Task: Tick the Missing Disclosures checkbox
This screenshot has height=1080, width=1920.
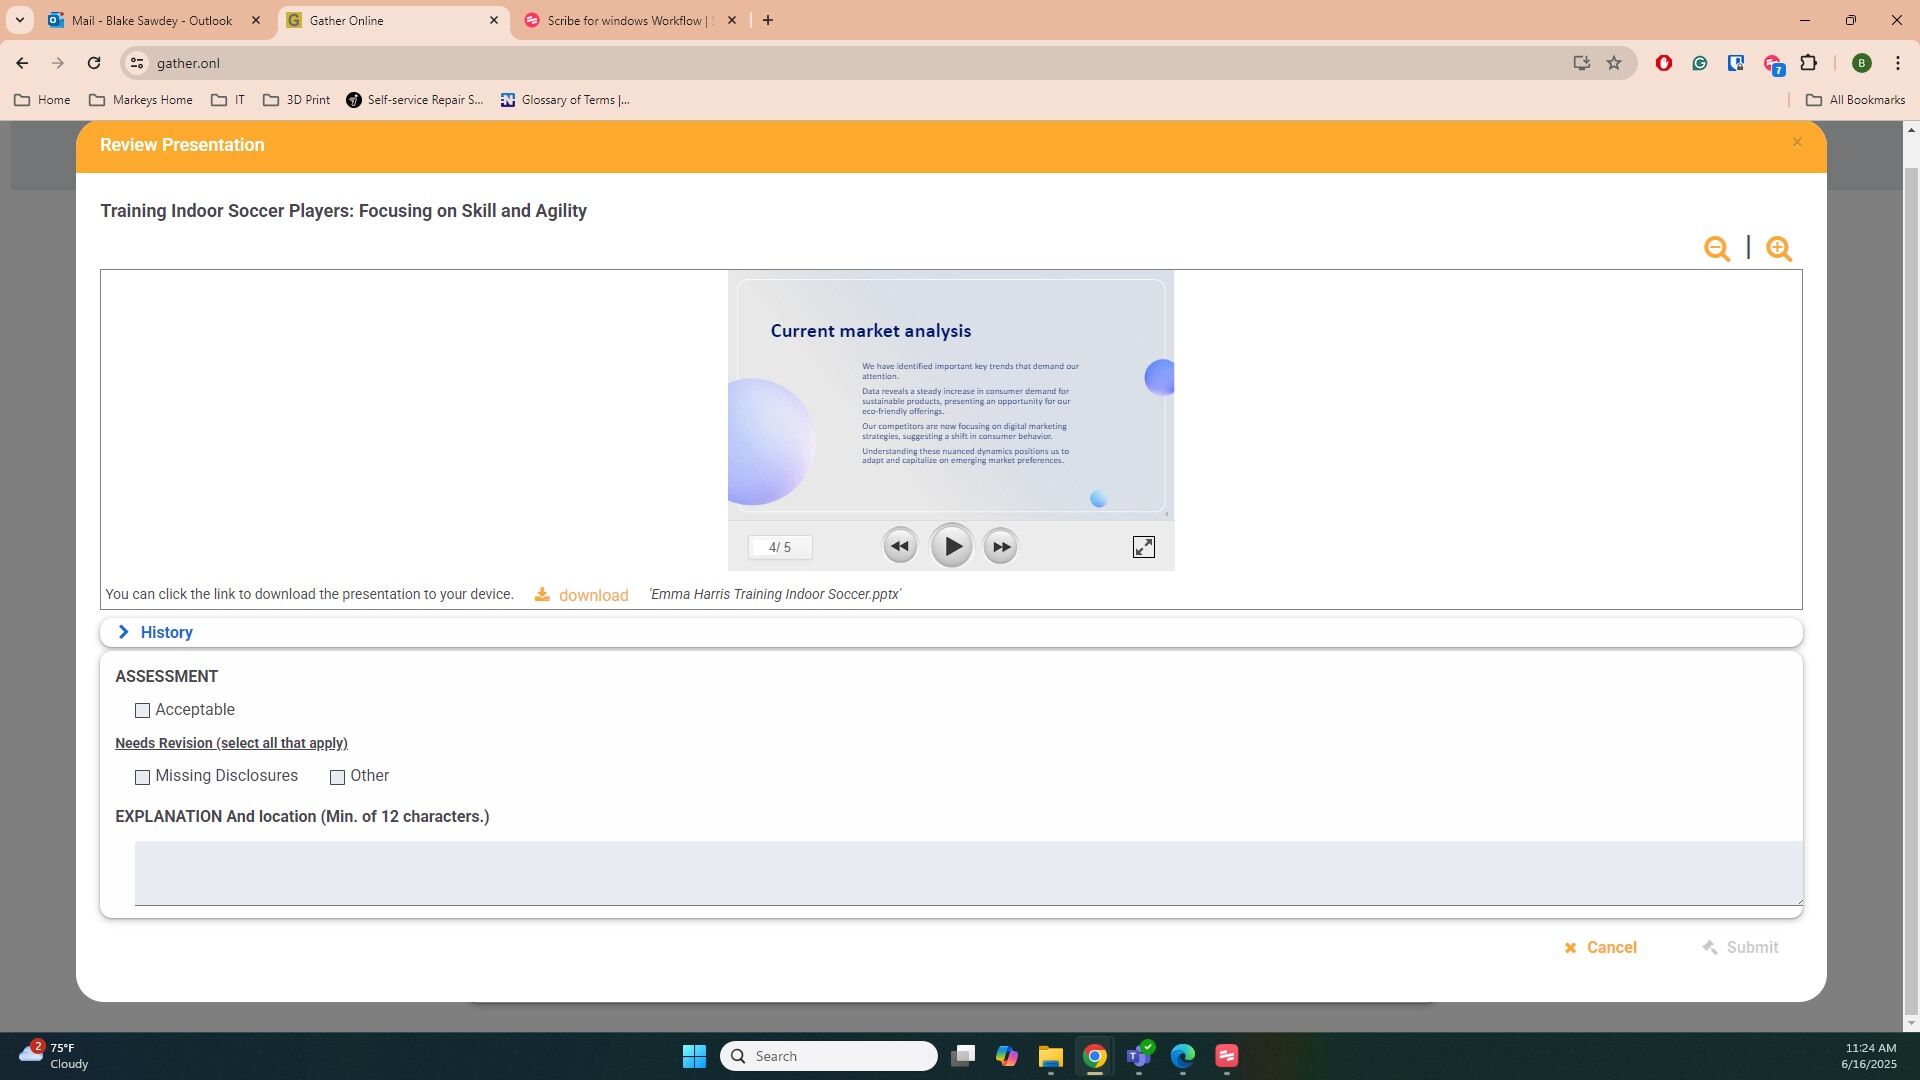Action: [x=142, y=777]
